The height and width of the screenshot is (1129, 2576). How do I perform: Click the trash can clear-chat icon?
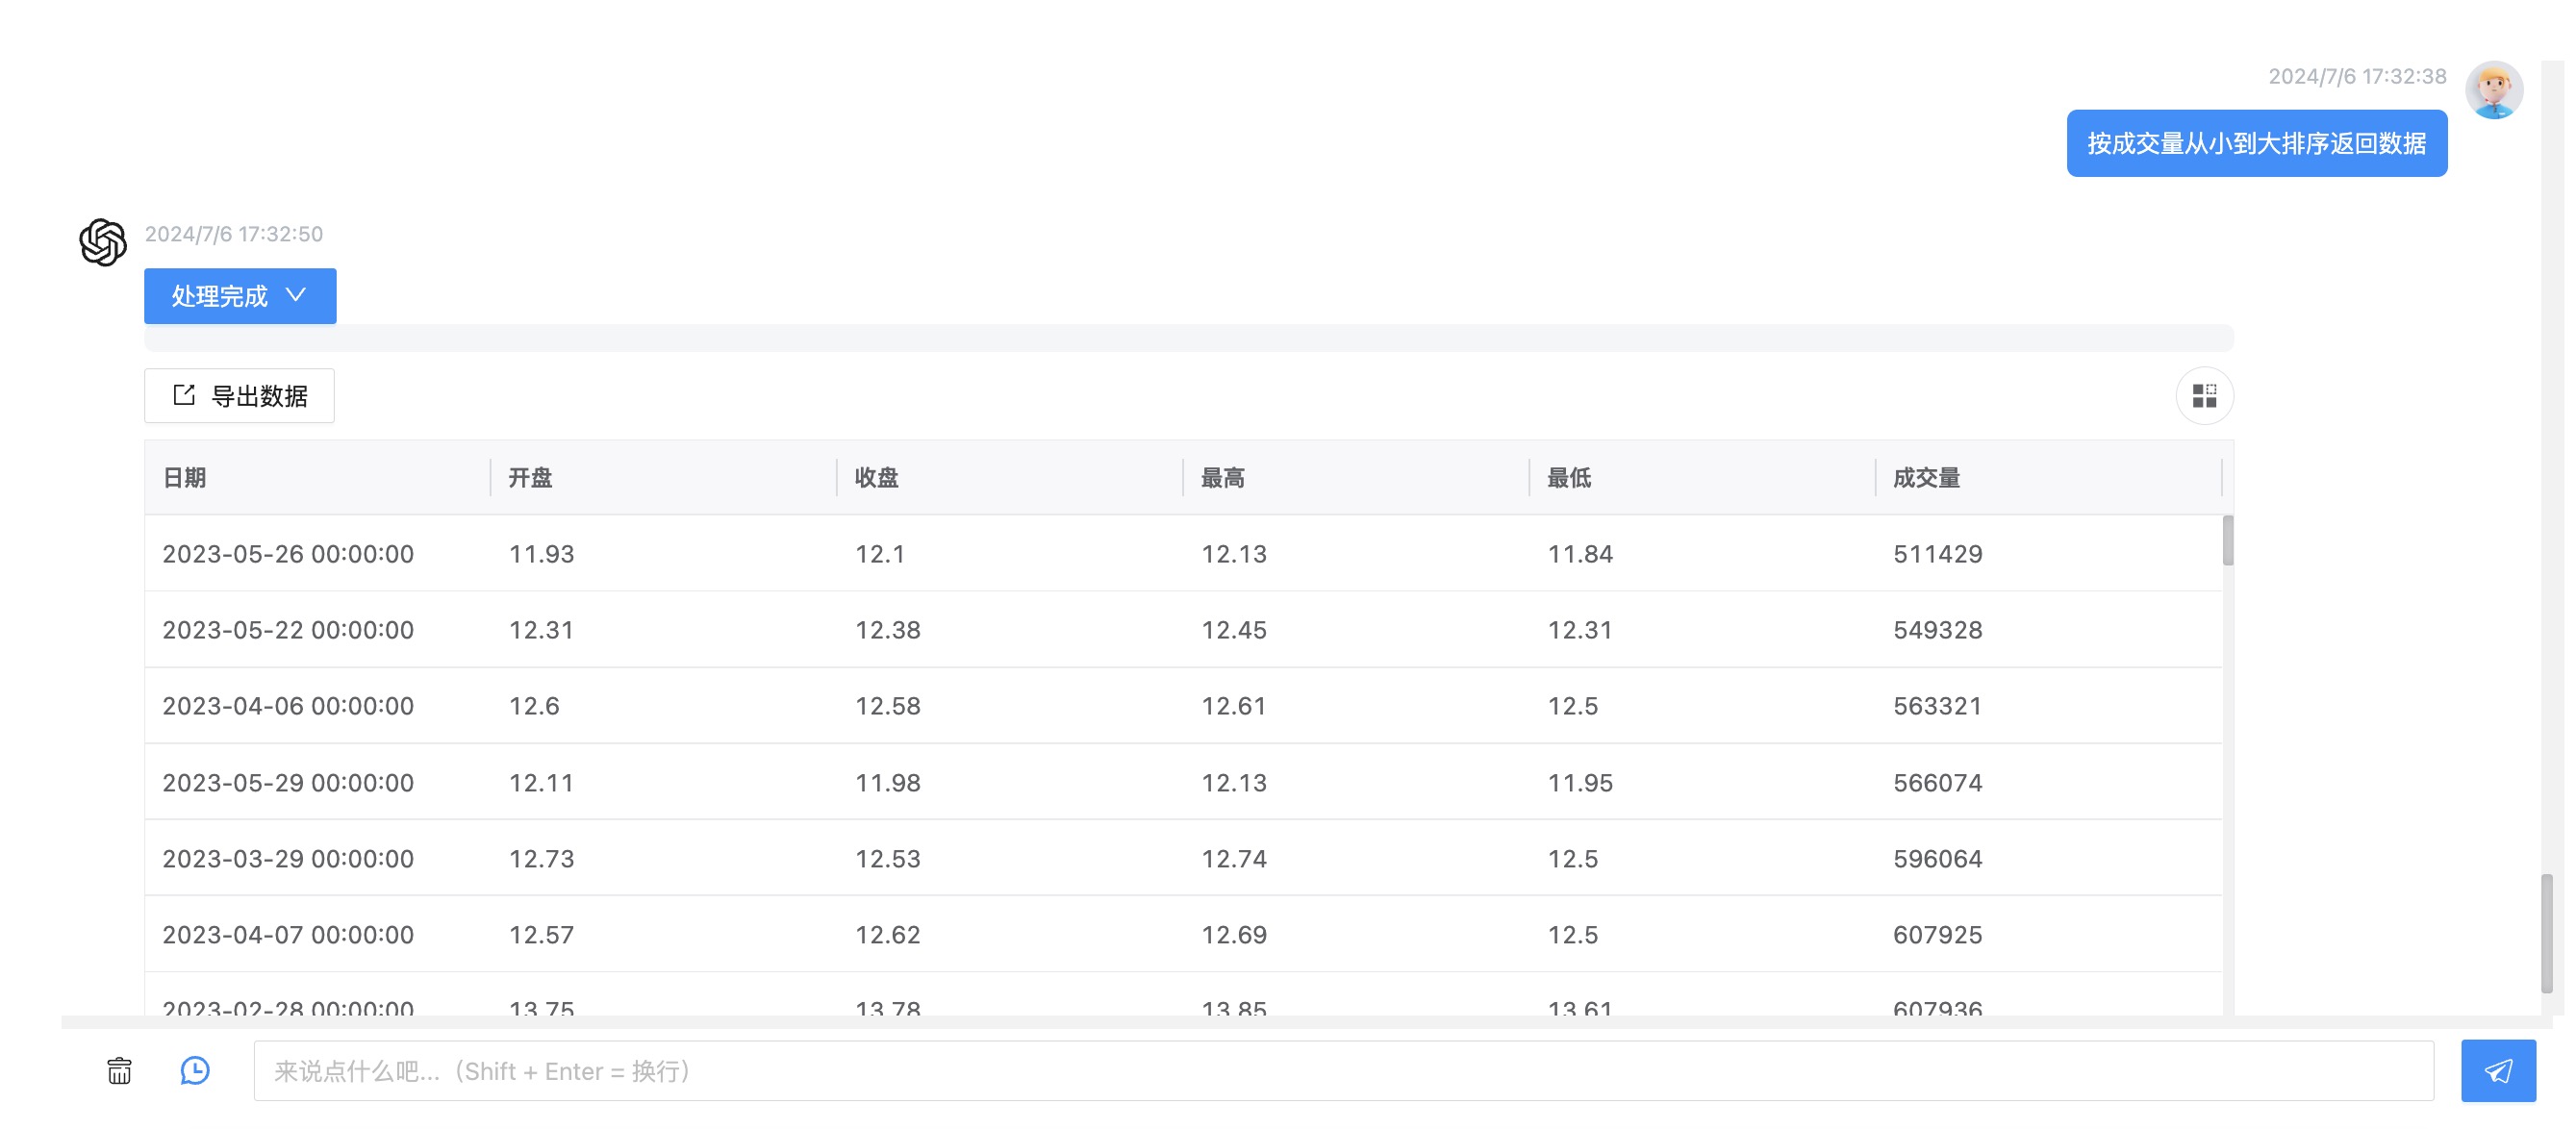pyautogui.click(x=119, y=1070)
